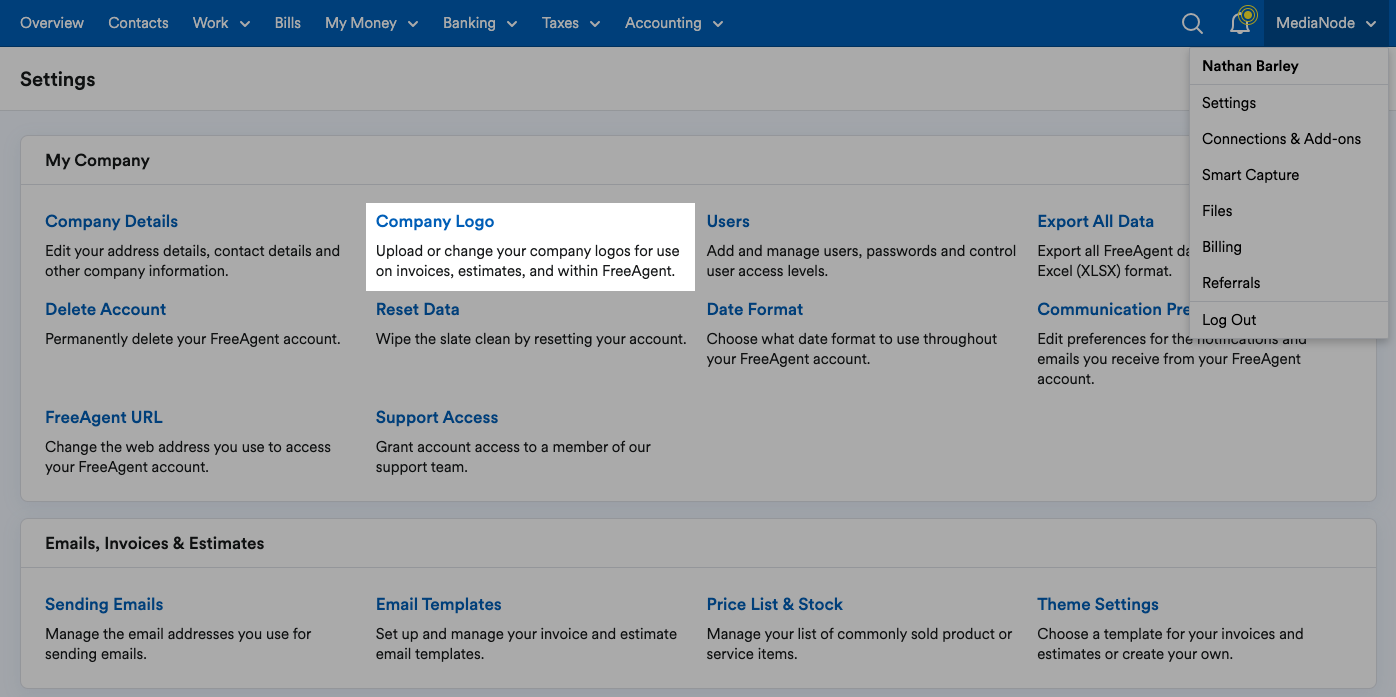Open the Date Format link
Image resolution: width=1396 pixels, height=697 pixels.
(x=755, y=310)
